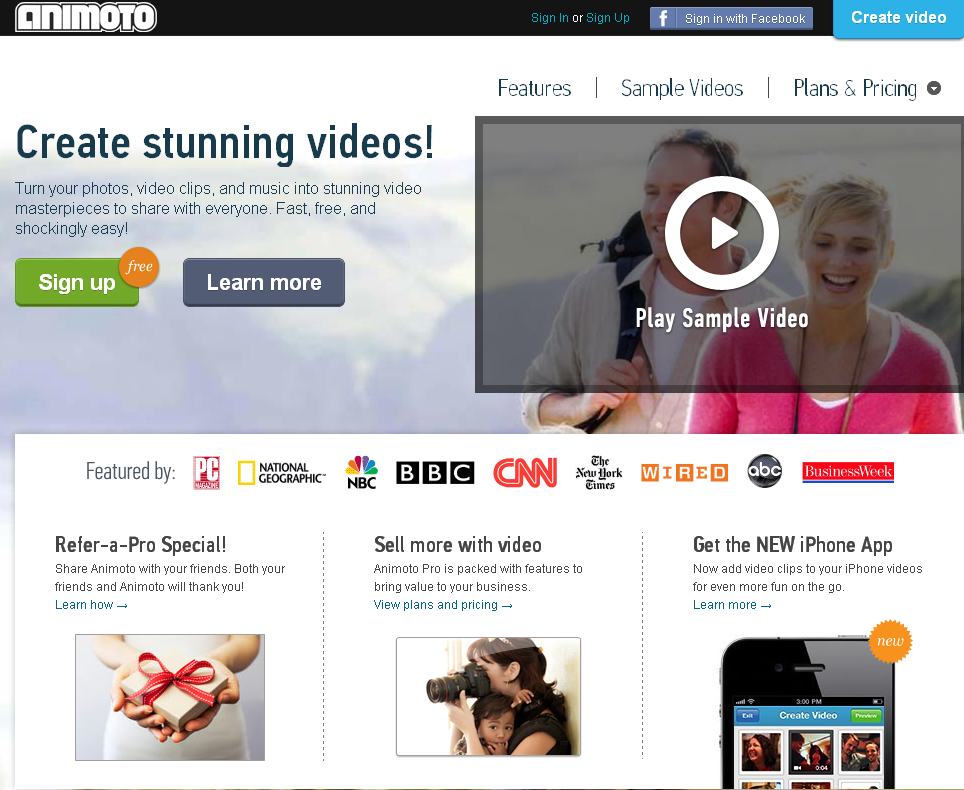964x790 pixels.
Task: Open the Plans & Pricing menu
Action: (x=855, y=89)
